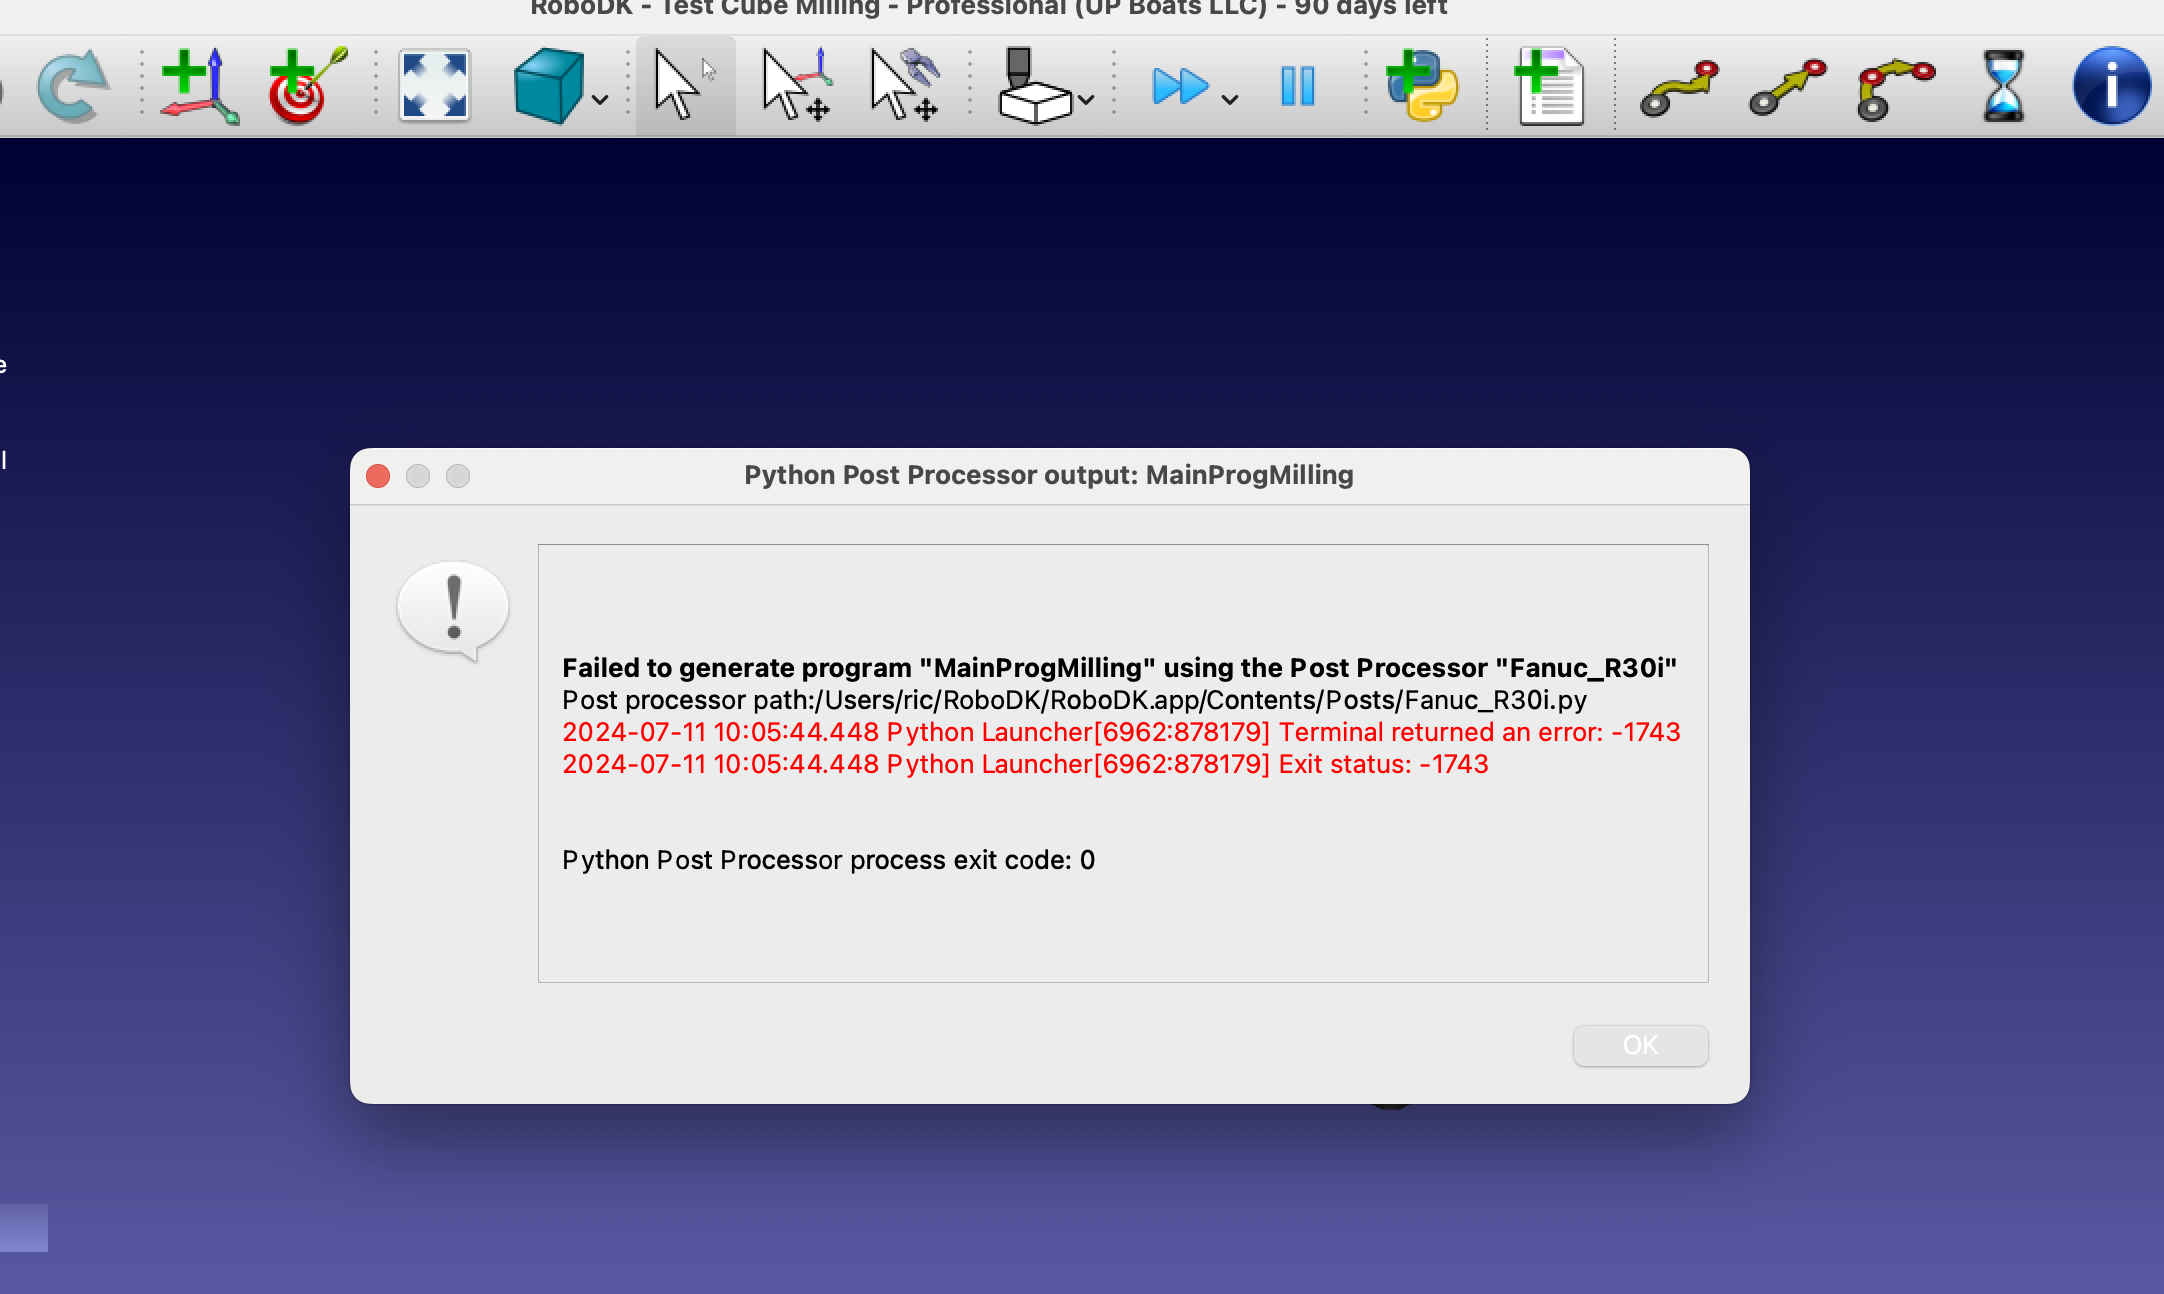Add a circular move instruction

tap(1895, 88)
